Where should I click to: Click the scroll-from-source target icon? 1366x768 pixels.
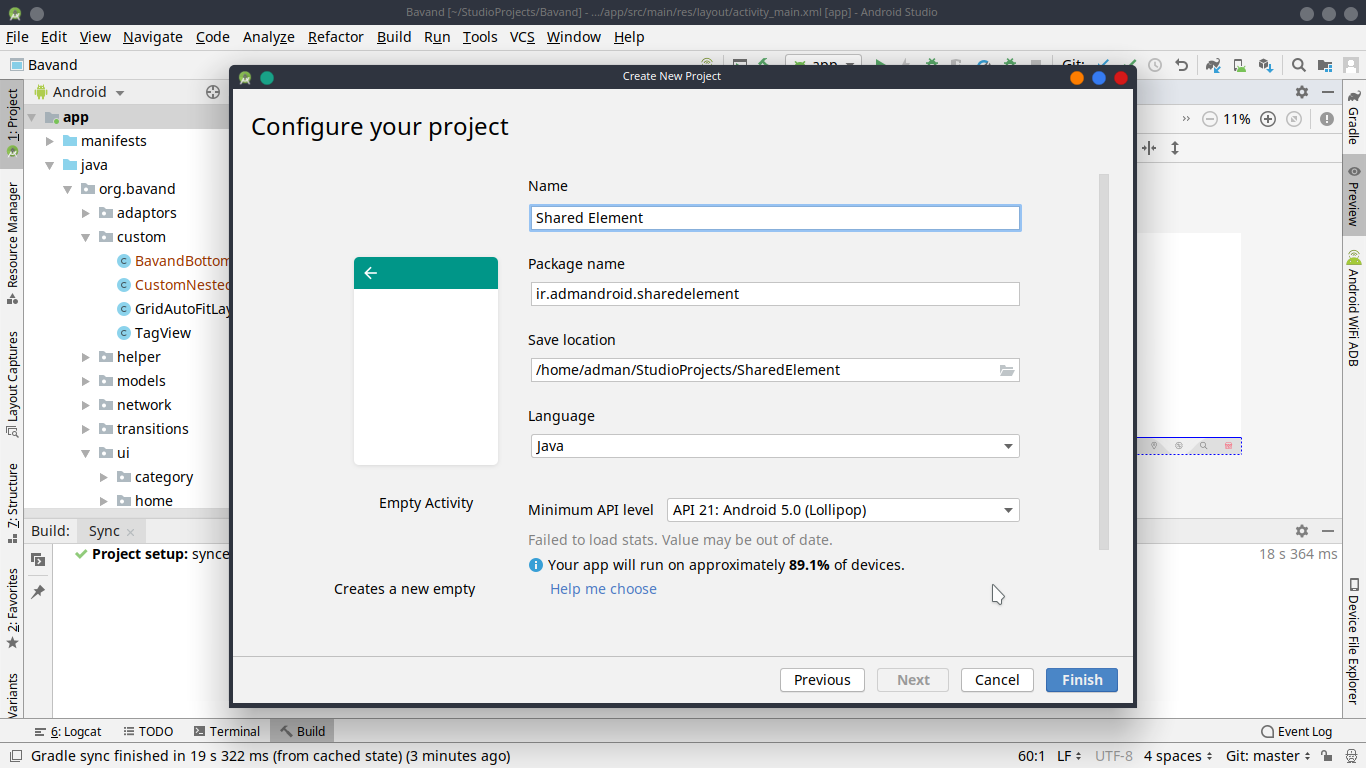point(212,92)
